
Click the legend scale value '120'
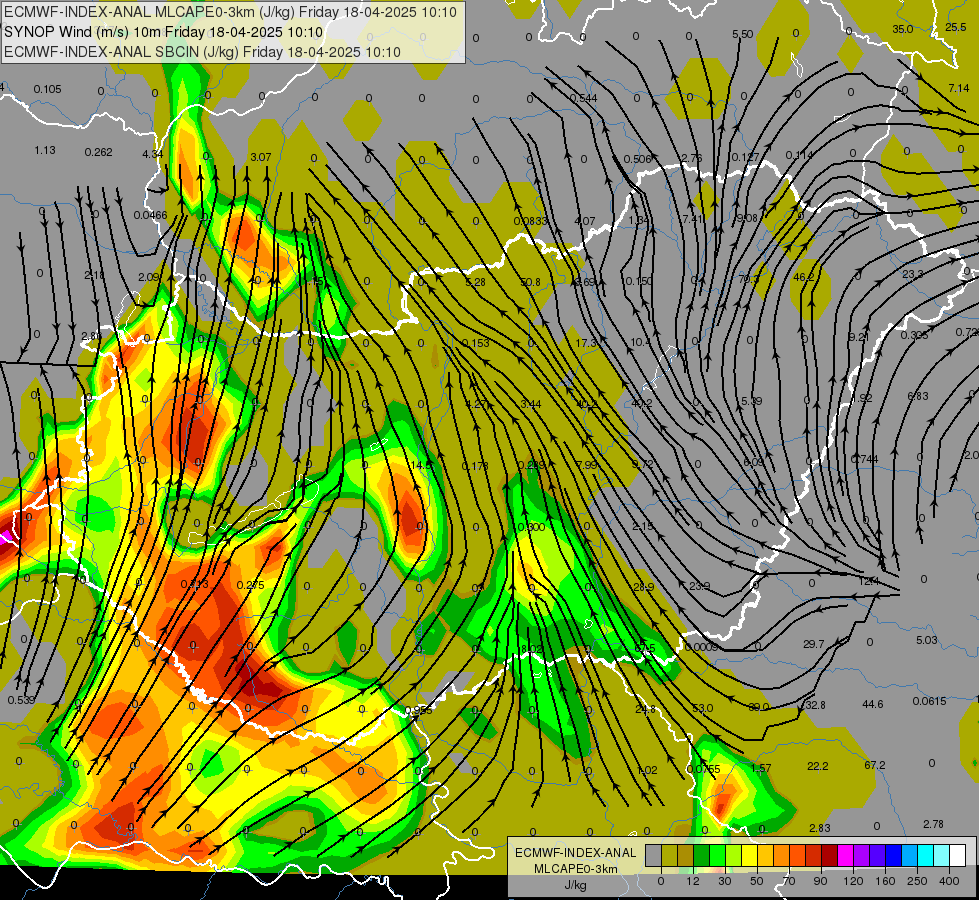853,881
